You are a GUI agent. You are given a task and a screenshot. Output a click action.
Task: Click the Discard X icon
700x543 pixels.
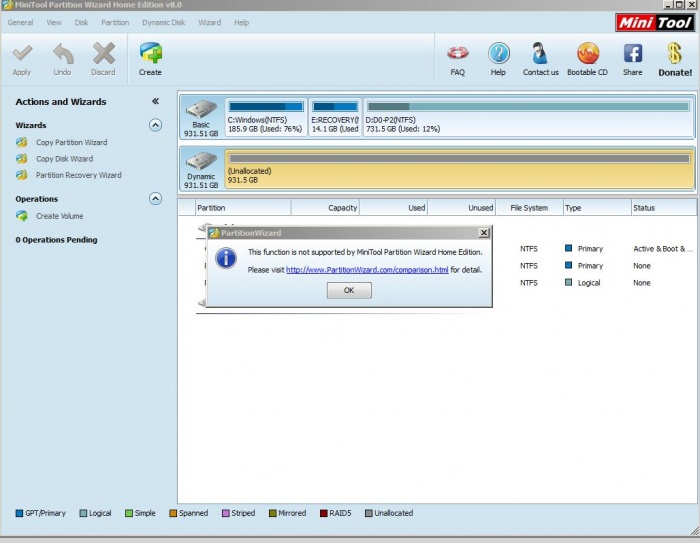tap(104, 54)
